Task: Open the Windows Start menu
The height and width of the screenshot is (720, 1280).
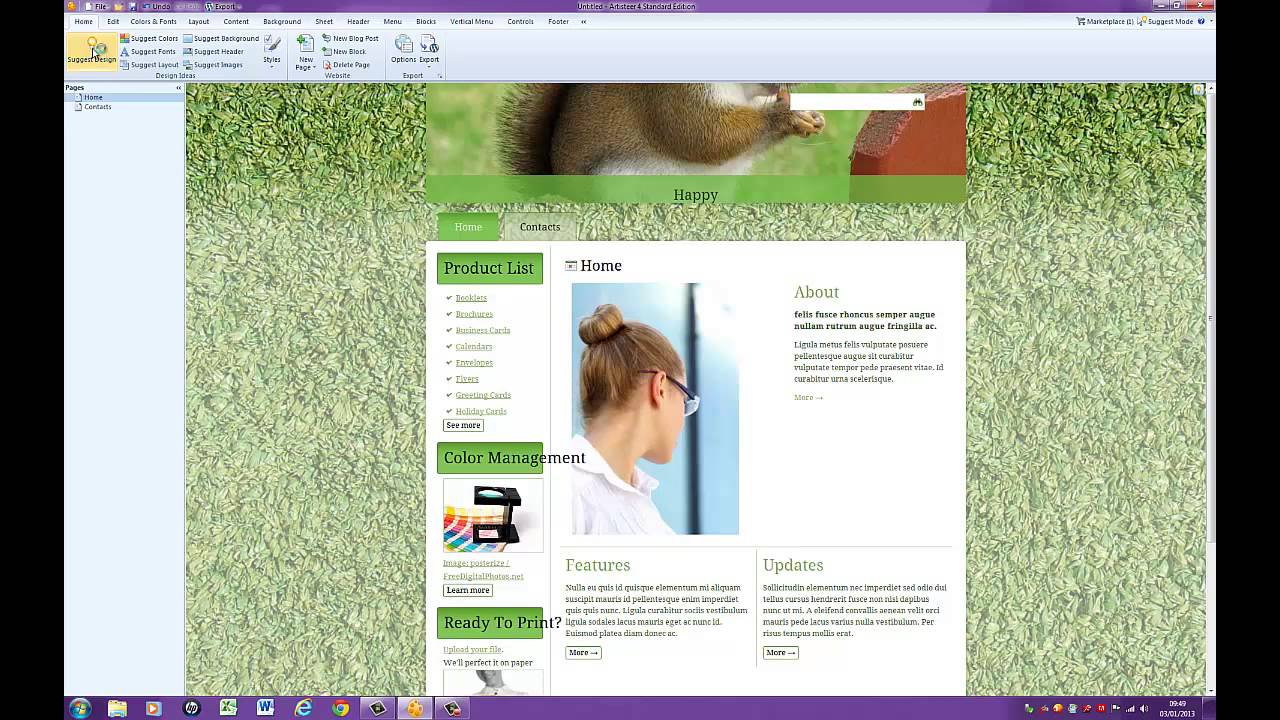Action: click(x=80, y=708)
